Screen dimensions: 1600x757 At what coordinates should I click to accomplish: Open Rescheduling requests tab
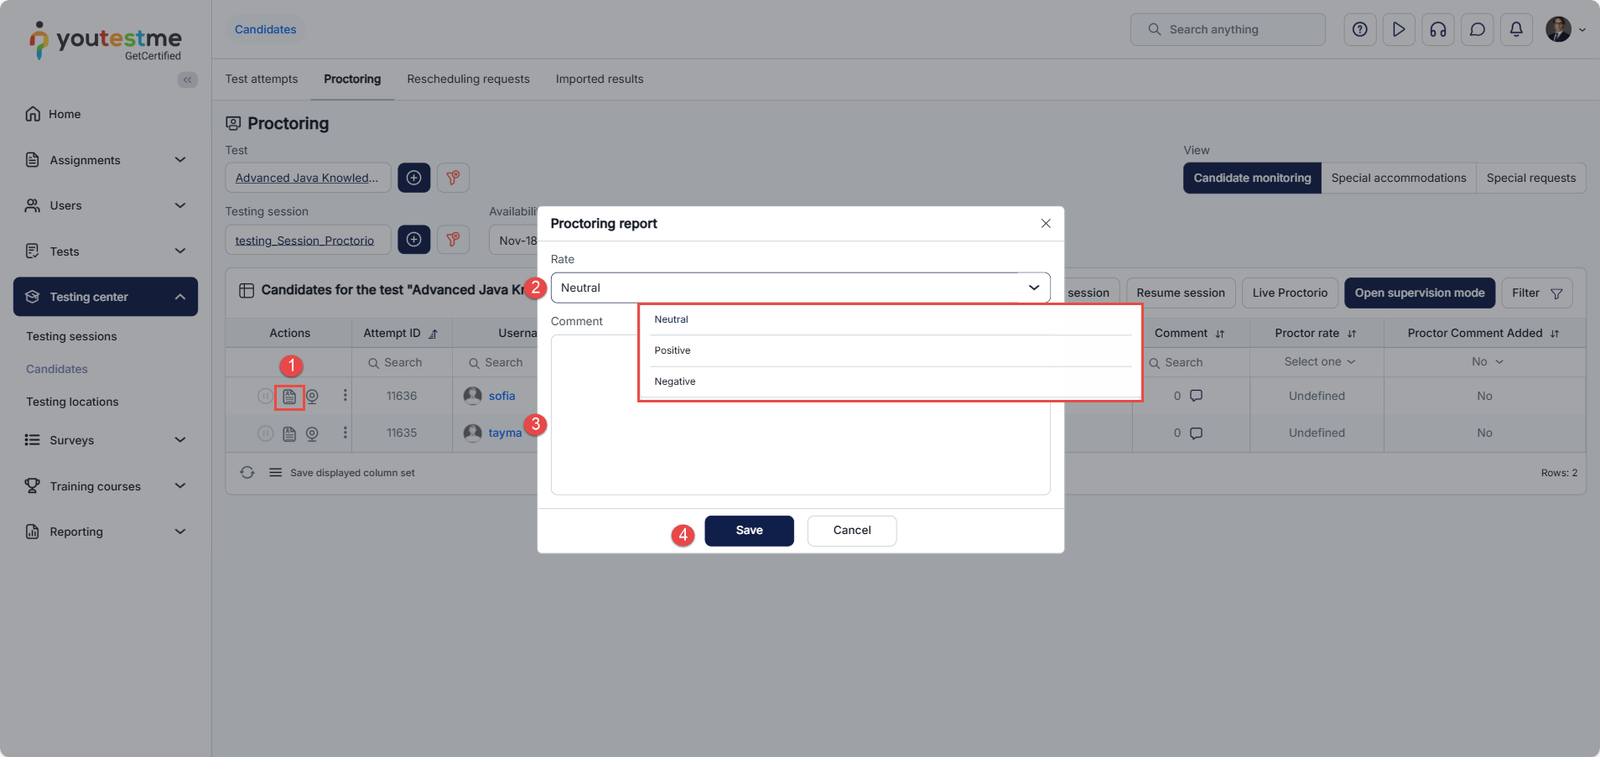pos(468,79)
